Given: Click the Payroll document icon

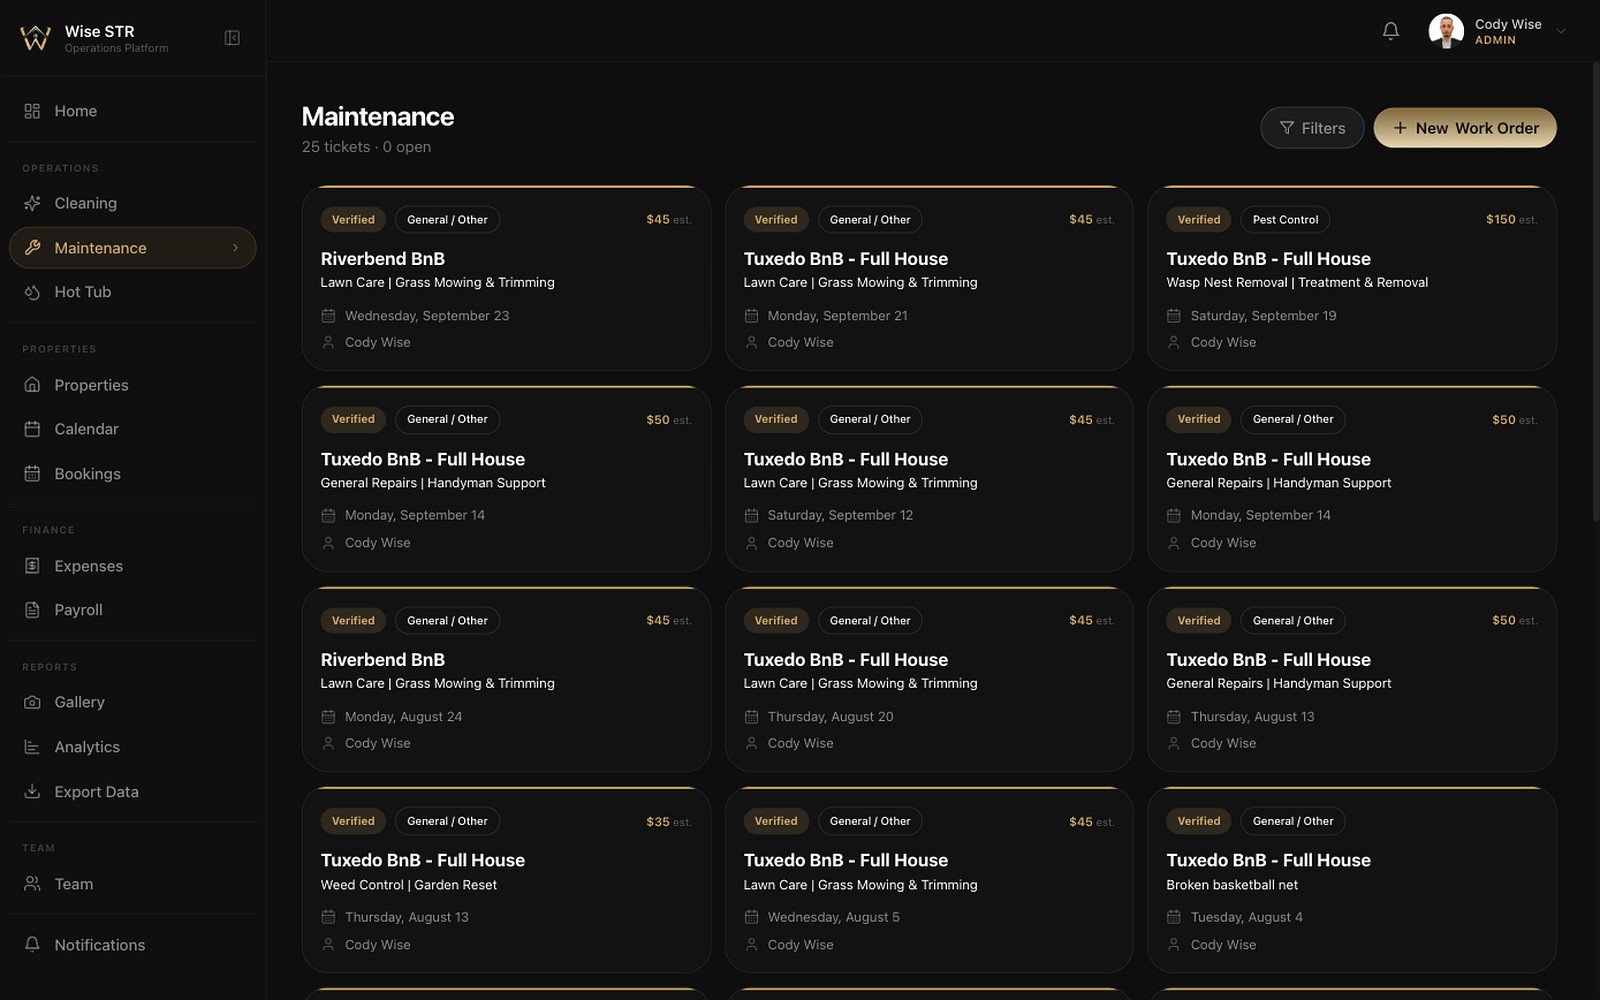Looking at the screenshot, I should (x=32, y=610).
